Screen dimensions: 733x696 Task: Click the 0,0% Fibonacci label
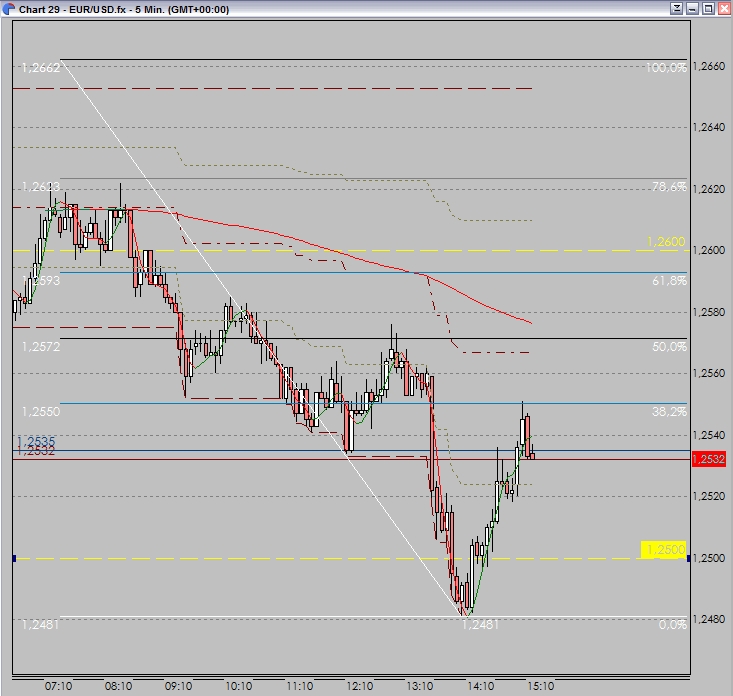(x=673, y=624)
